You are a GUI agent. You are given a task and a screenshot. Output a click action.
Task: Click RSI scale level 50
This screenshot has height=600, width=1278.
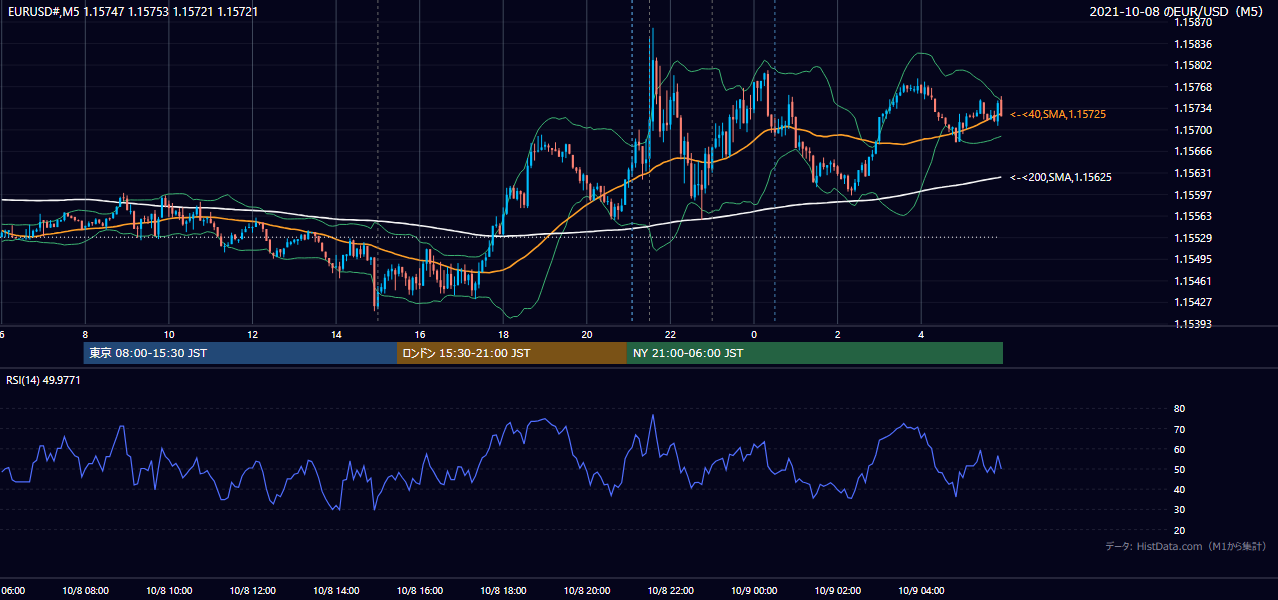point(1179,470)
